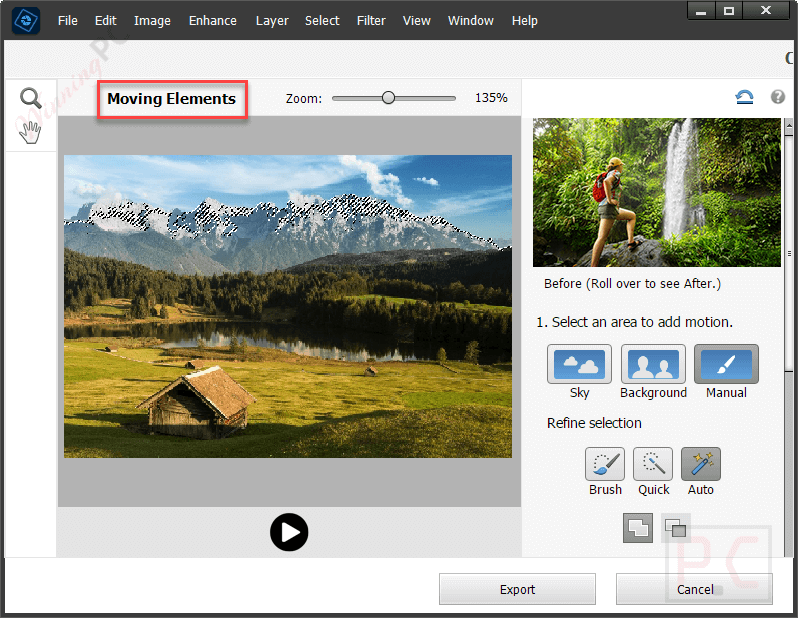Open the Help menu

point(525,21)
